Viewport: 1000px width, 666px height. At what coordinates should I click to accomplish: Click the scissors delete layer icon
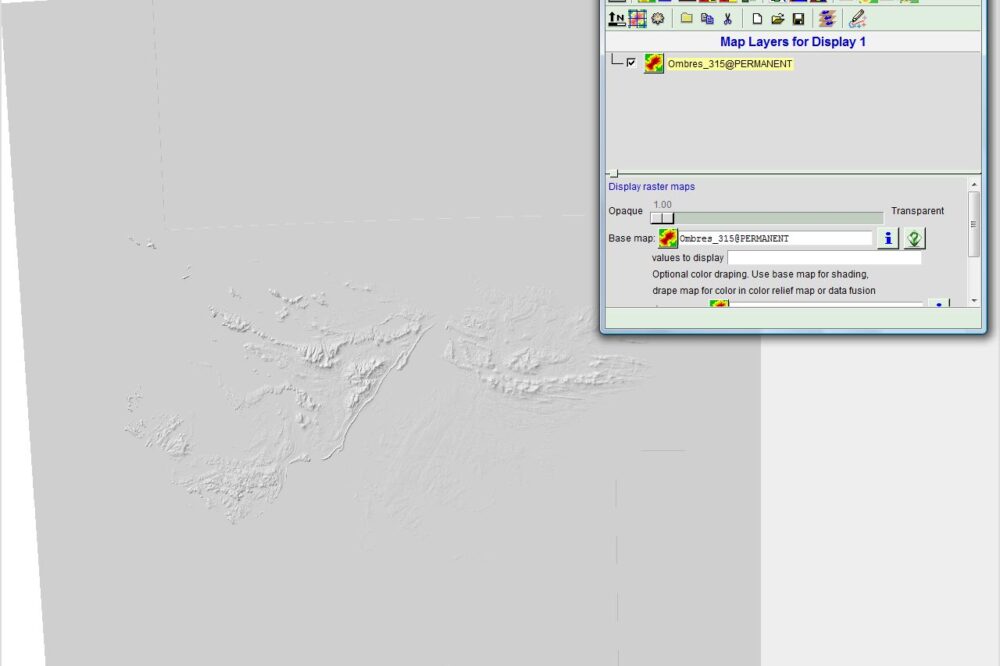727,18
